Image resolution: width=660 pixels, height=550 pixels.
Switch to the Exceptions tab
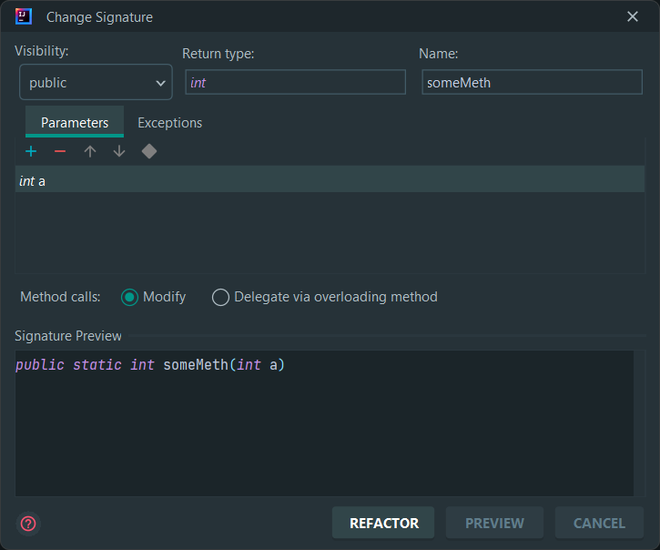point(170,123)
